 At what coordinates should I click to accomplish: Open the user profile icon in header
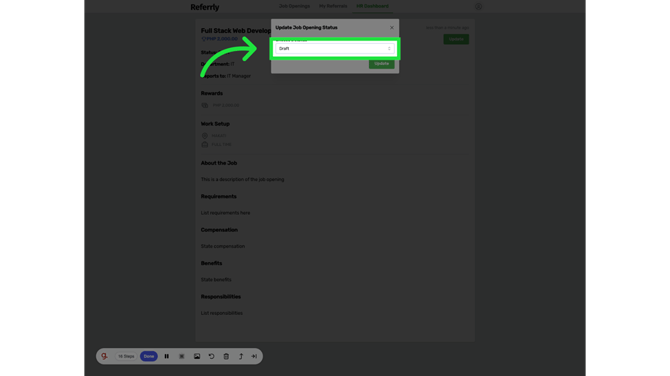click(x=478, y=6)
